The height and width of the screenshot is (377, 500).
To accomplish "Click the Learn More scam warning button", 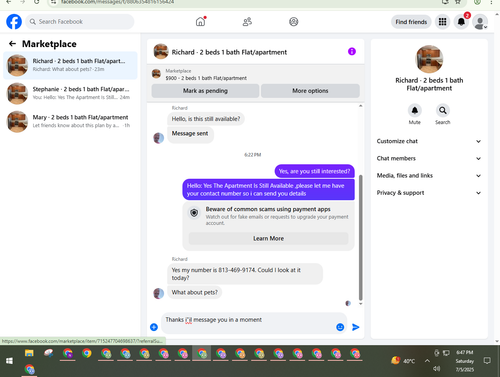I will [x=268, y=238].
